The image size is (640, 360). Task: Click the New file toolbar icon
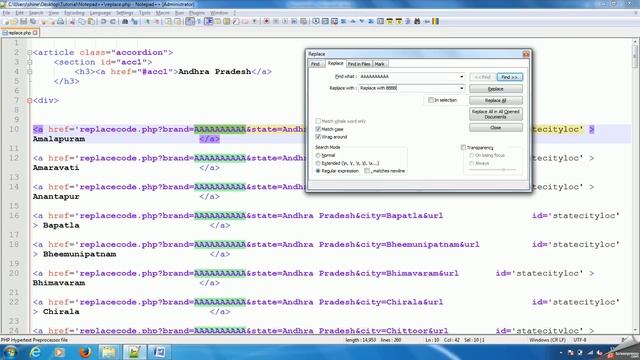click(5, 21)
